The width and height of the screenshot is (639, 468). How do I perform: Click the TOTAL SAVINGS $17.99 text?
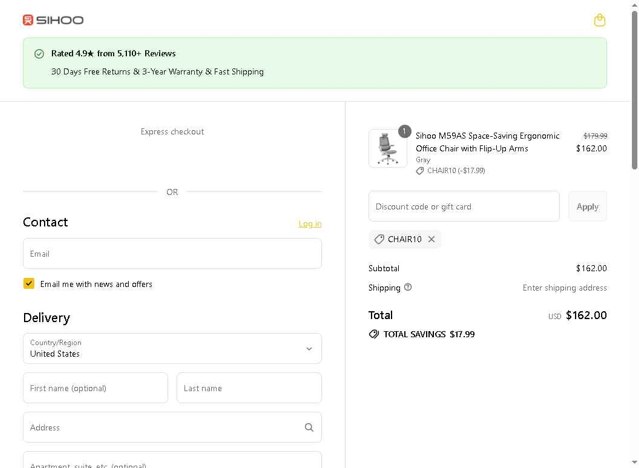[429, 334]
